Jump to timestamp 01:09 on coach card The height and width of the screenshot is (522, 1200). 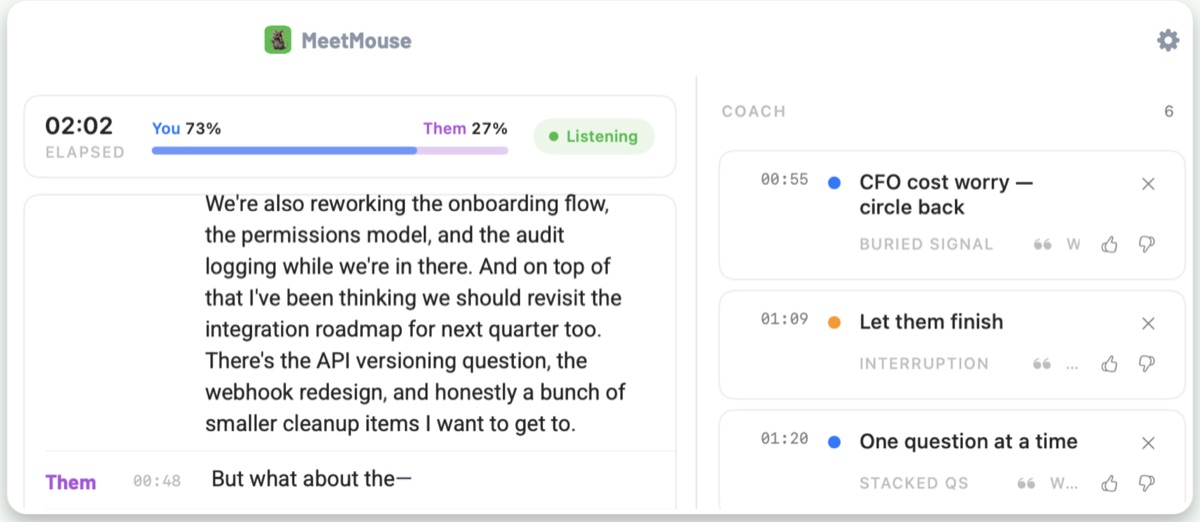[784, 321]
